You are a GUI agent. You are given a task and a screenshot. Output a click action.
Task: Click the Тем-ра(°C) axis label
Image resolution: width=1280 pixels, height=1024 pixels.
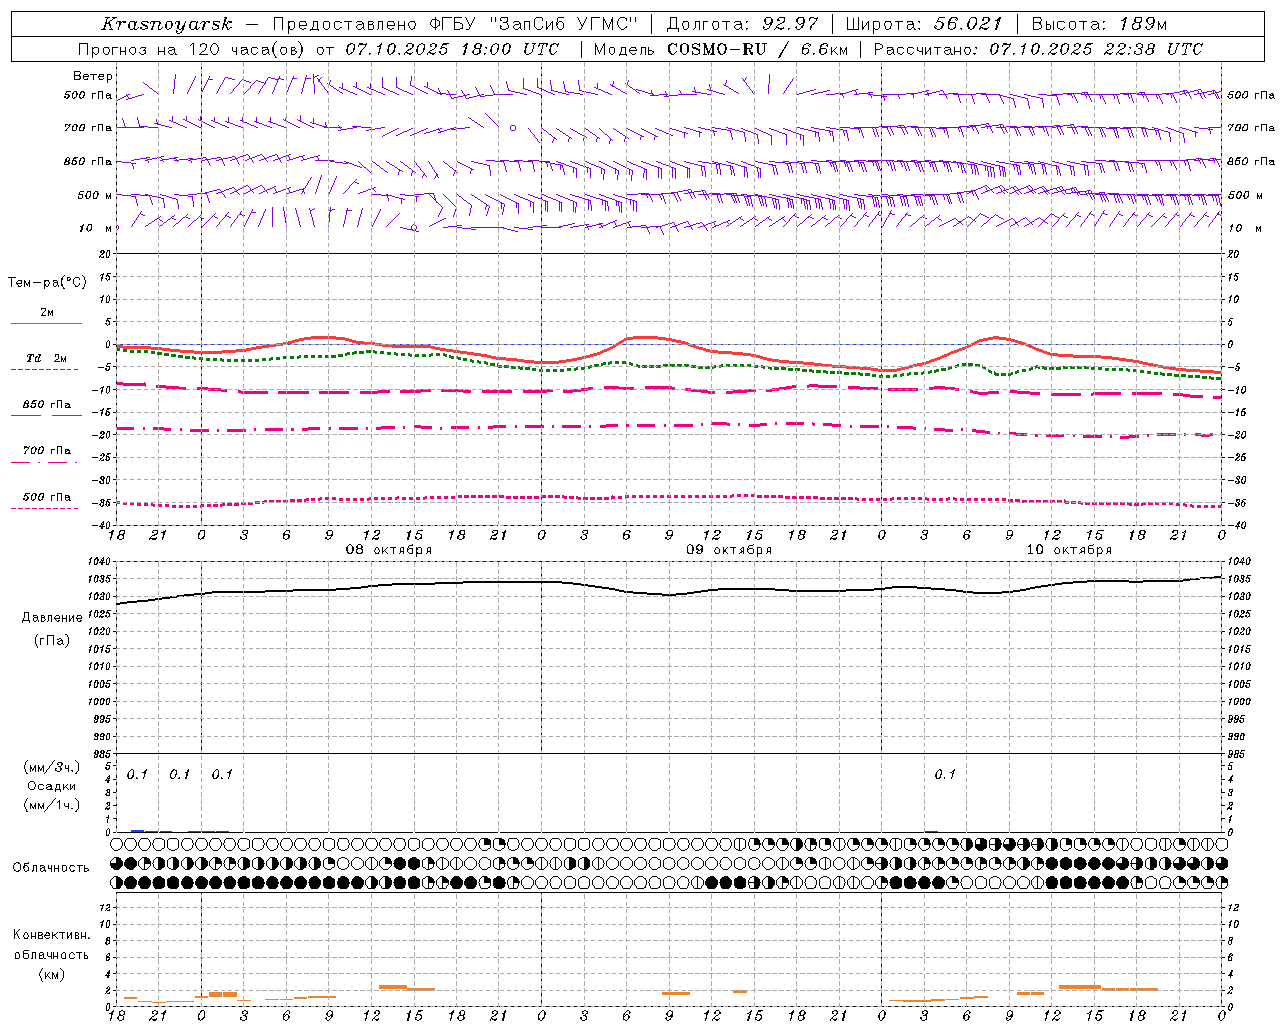[47, 283]
